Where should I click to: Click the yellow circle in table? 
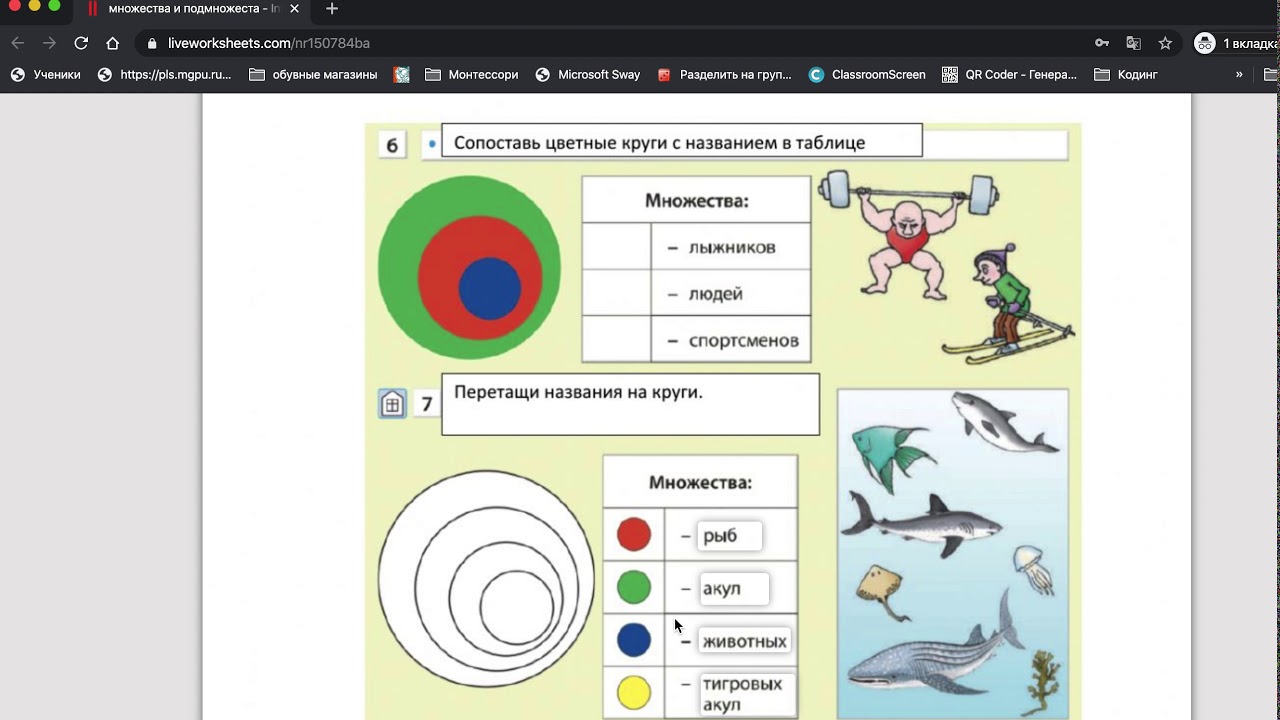tap(634, 692)
